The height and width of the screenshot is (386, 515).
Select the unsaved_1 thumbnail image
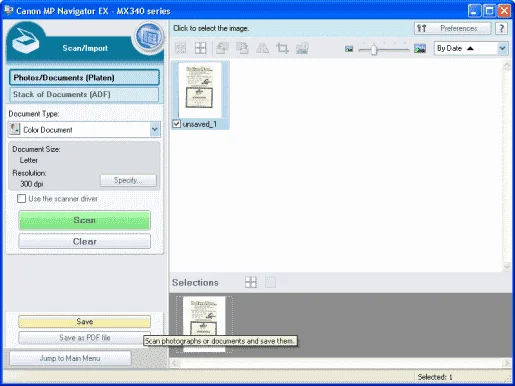pos(200,90)
